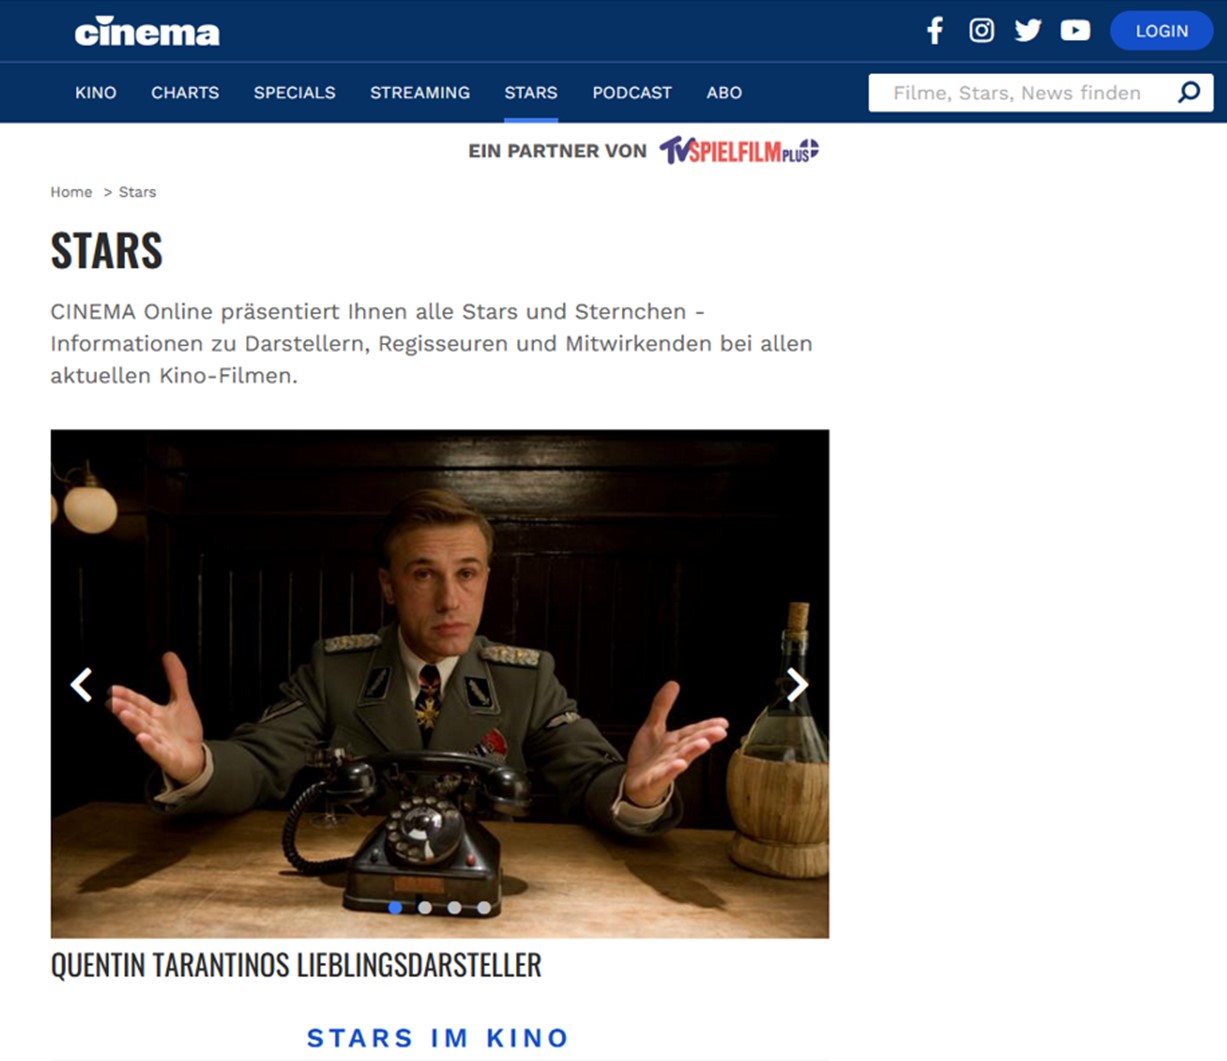1227x1061 pixels.
Task: Click the Quentin Tarantinos Lieblingsdarsteller headline
Action: 296,965
